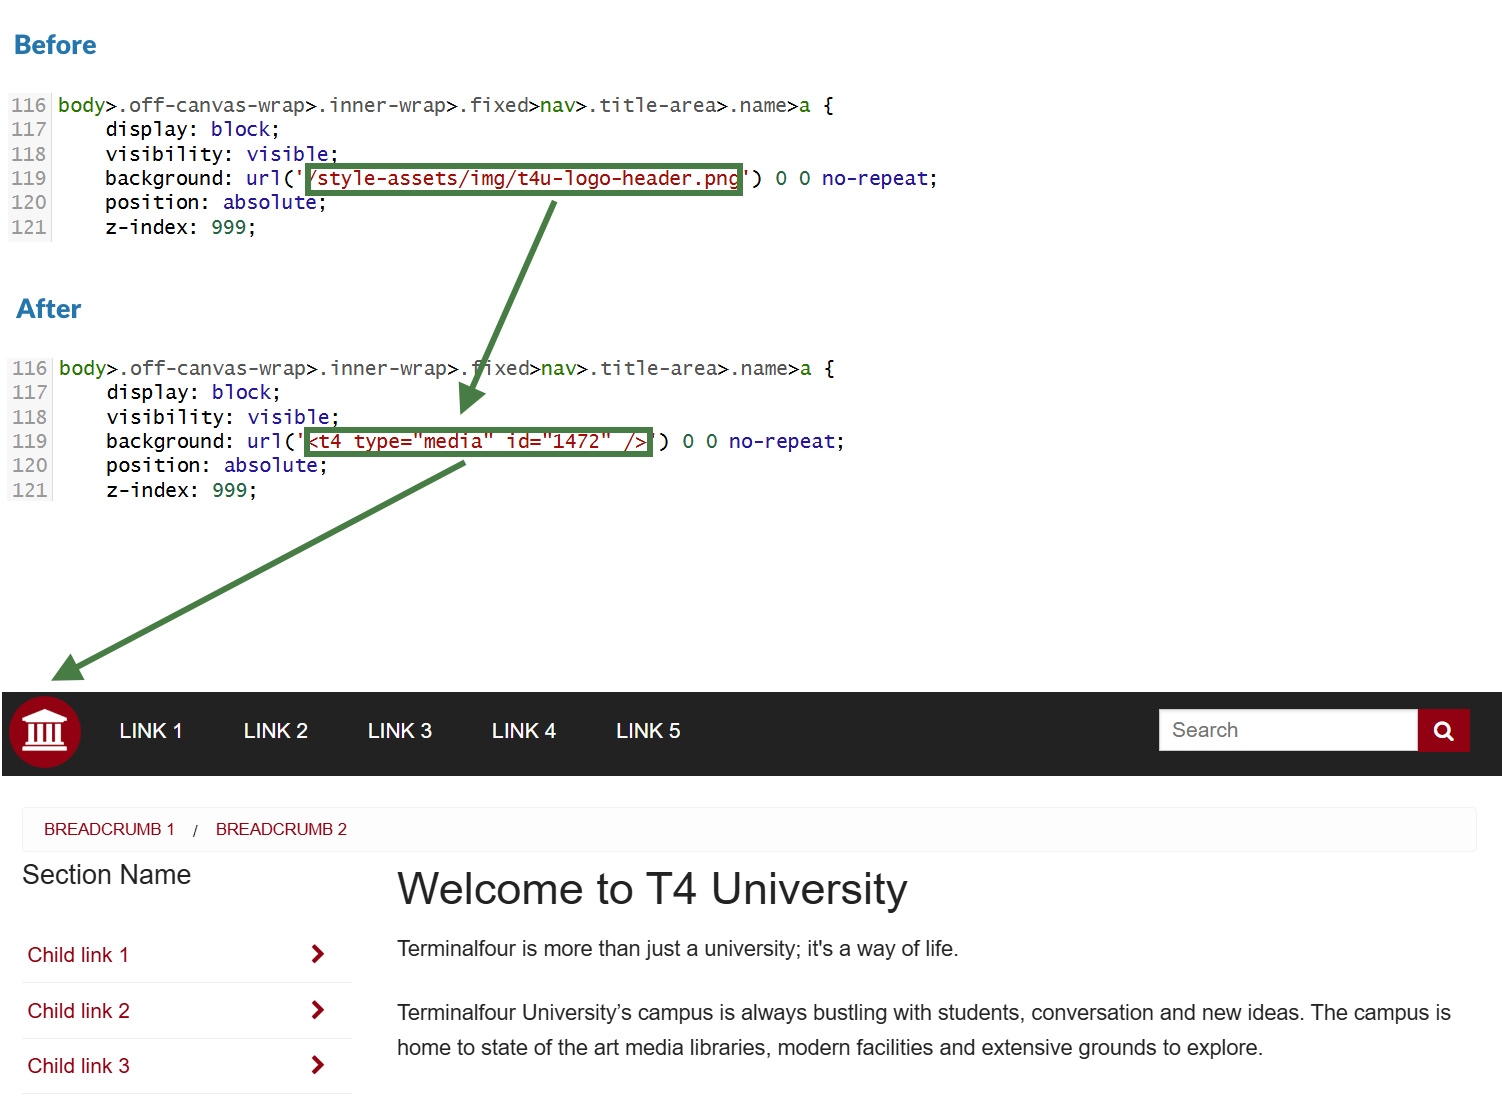Image resolution: width=1502 pixels, height=1100 pixels.
Task: Choose LINK 5 in the navigation bar
Action: coord(647,731)
